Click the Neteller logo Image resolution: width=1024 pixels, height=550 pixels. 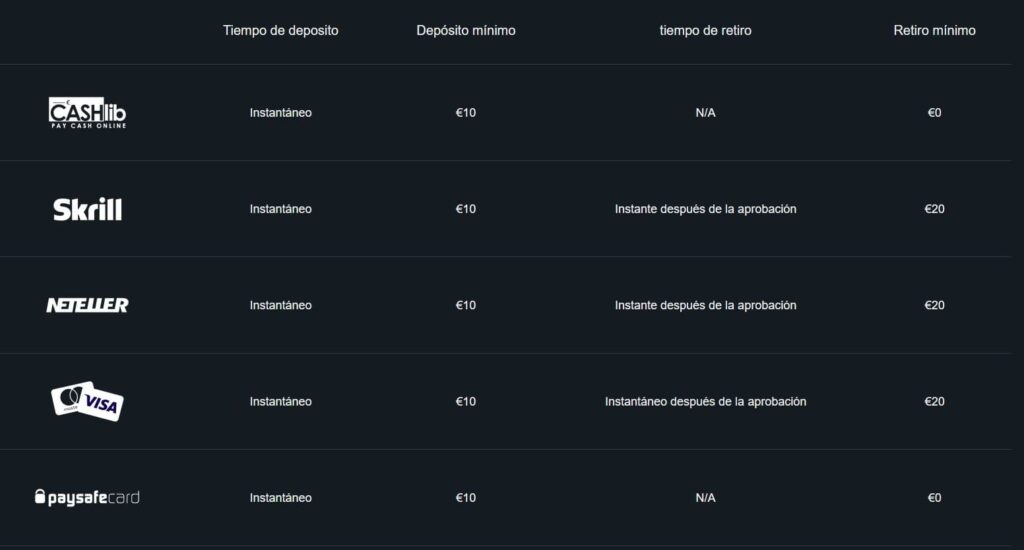[88, 305]
